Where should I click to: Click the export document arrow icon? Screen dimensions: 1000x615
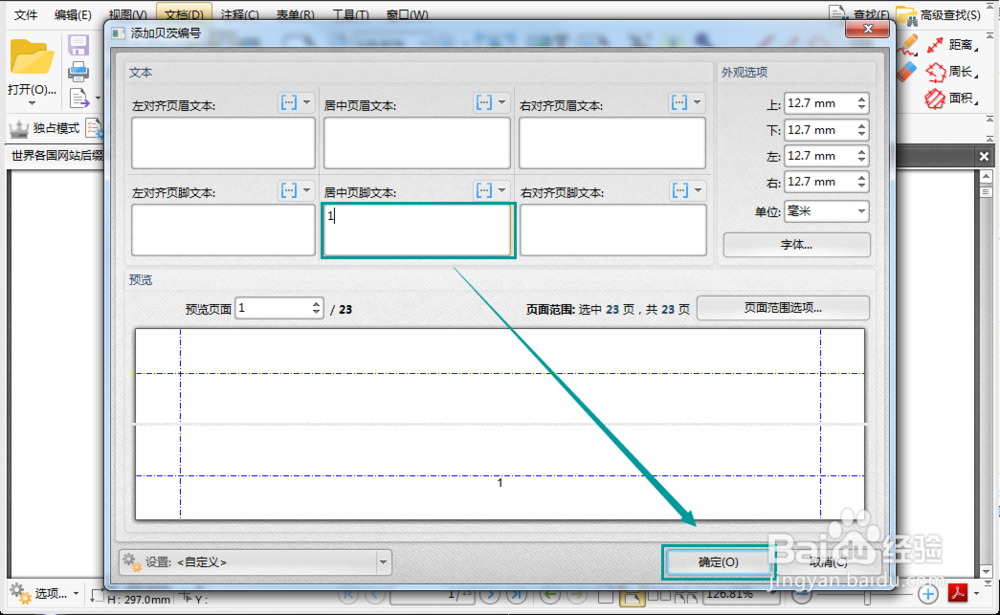coord(79,98)
